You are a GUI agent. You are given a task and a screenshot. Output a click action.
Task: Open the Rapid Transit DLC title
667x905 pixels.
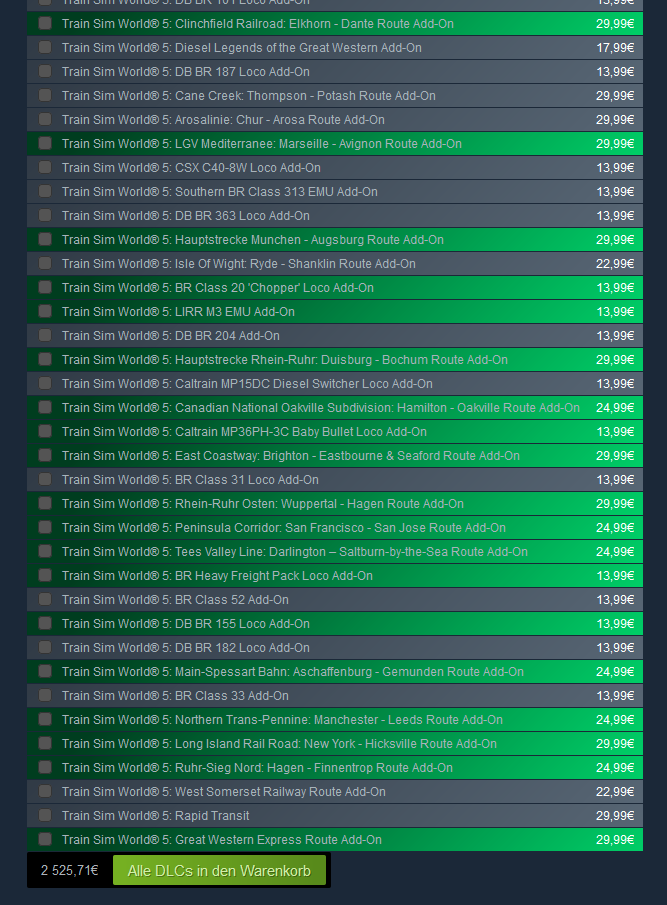tap(155, 816)
